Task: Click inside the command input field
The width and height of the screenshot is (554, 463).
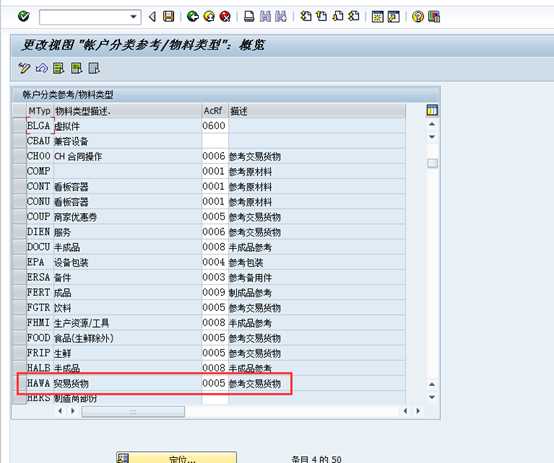Action: 85,17
